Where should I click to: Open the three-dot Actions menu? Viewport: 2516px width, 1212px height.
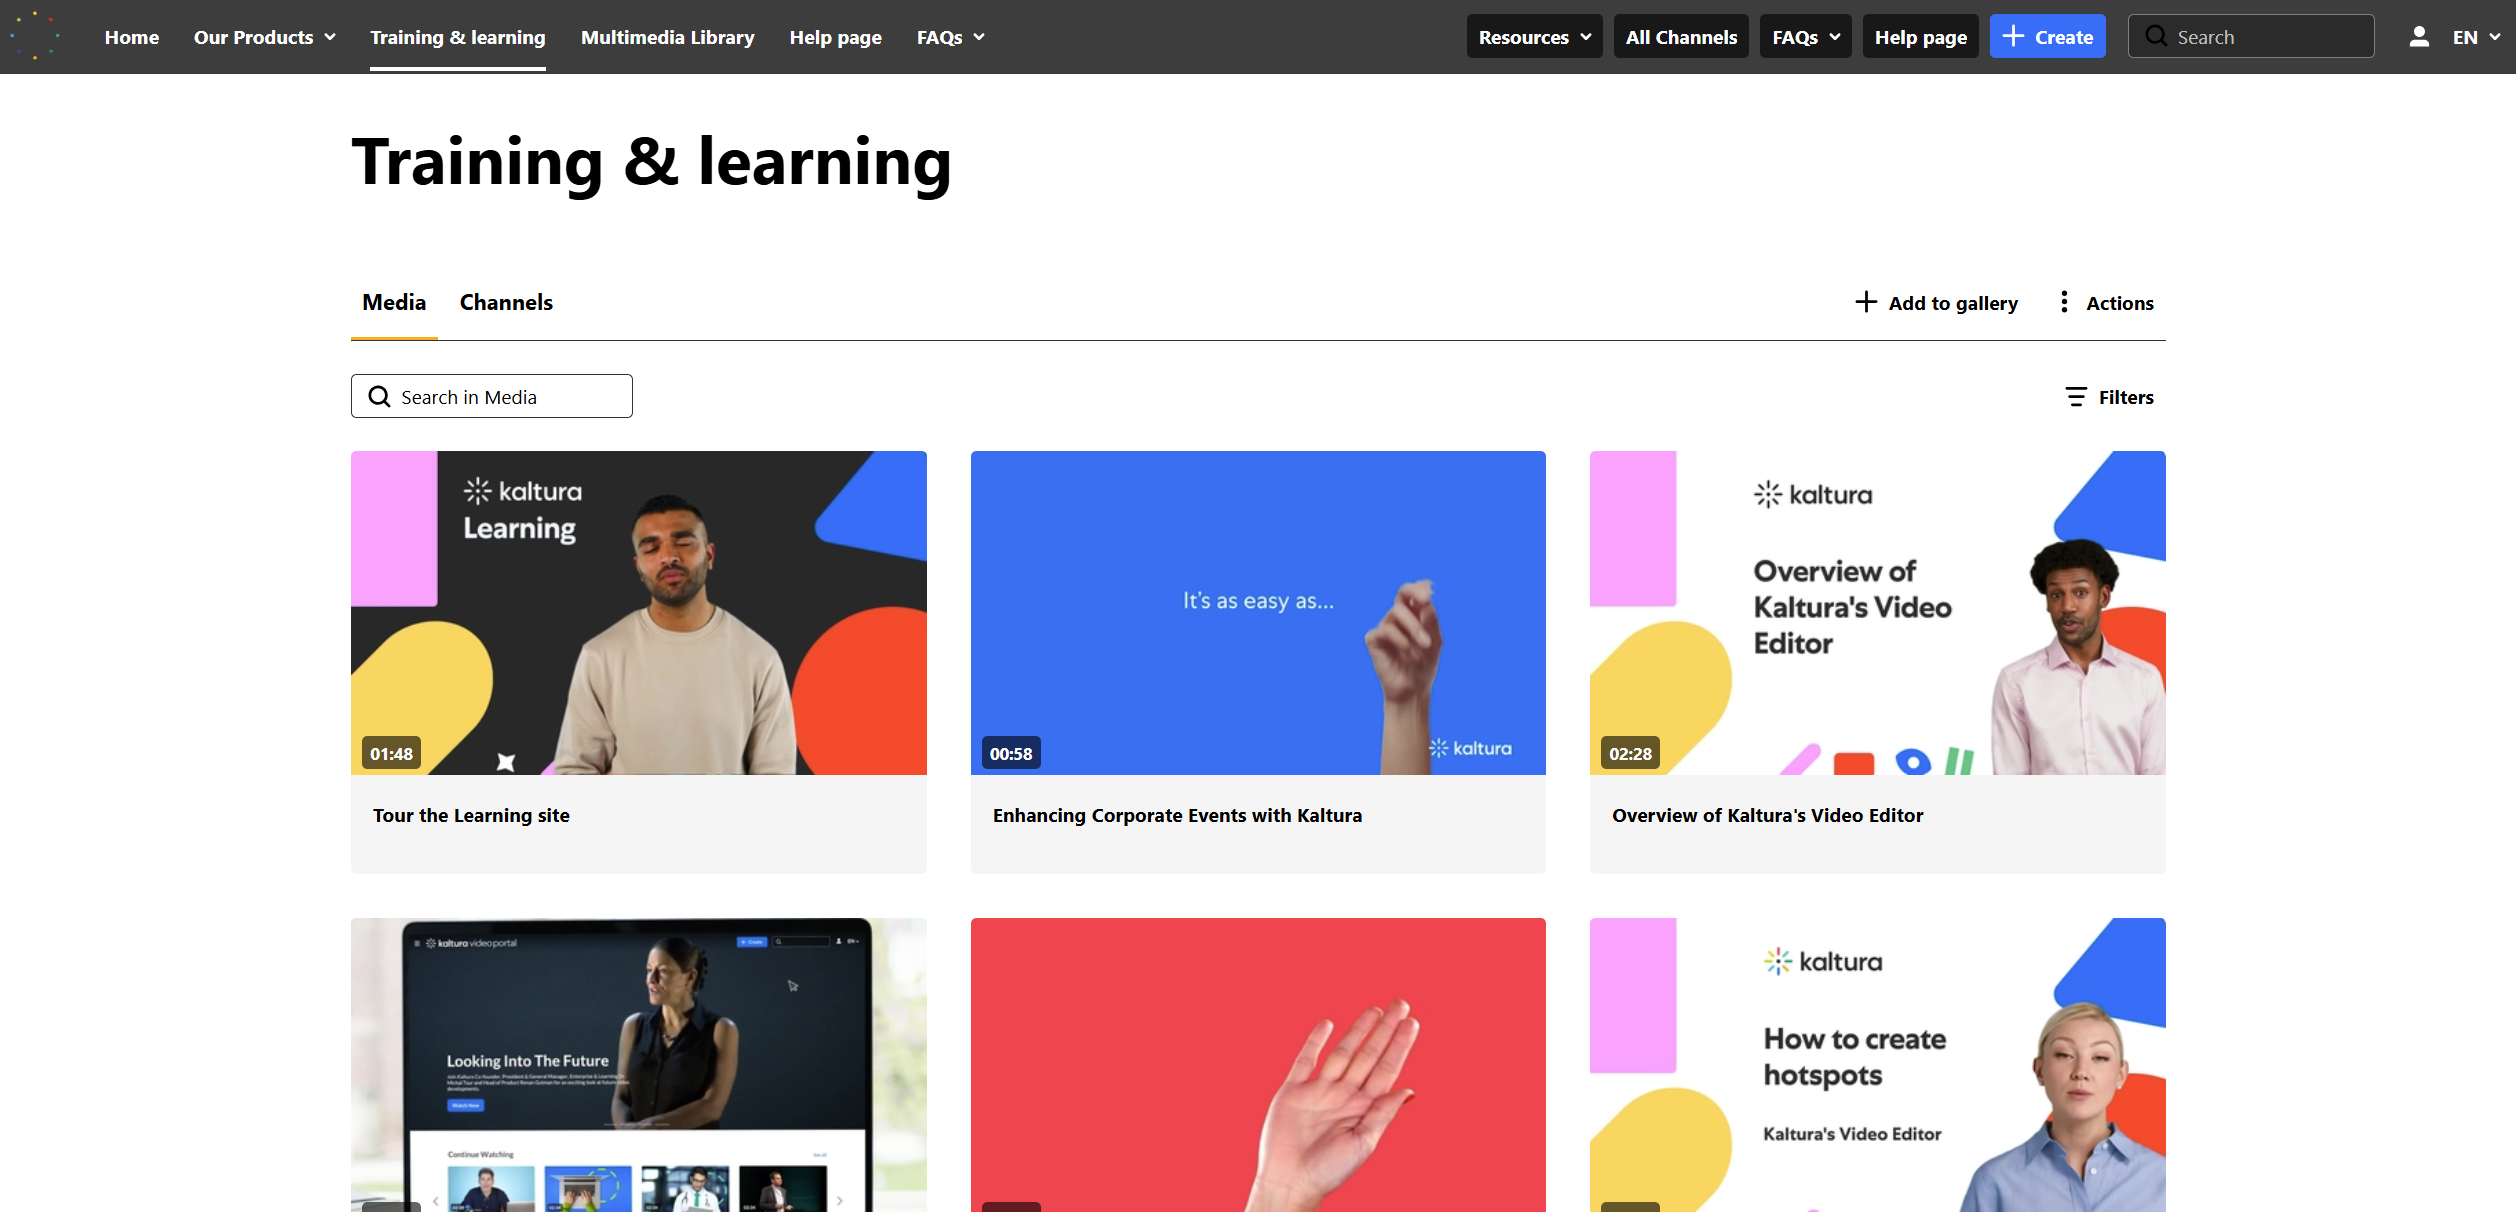coord(2064,302)
